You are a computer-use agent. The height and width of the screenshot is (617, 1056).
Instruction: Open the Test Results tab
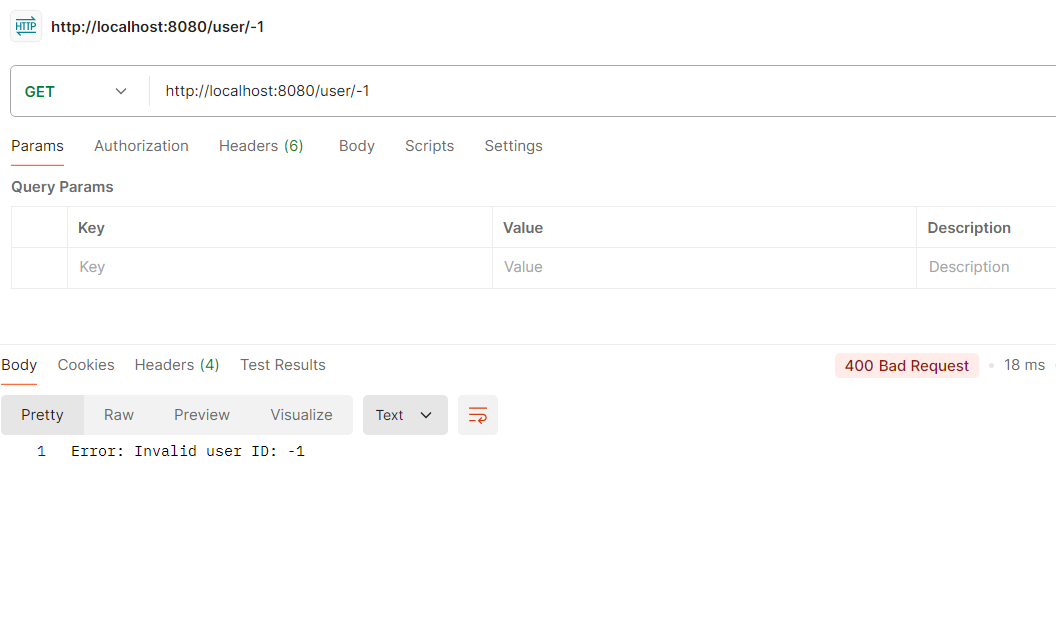tap(283, 365)
